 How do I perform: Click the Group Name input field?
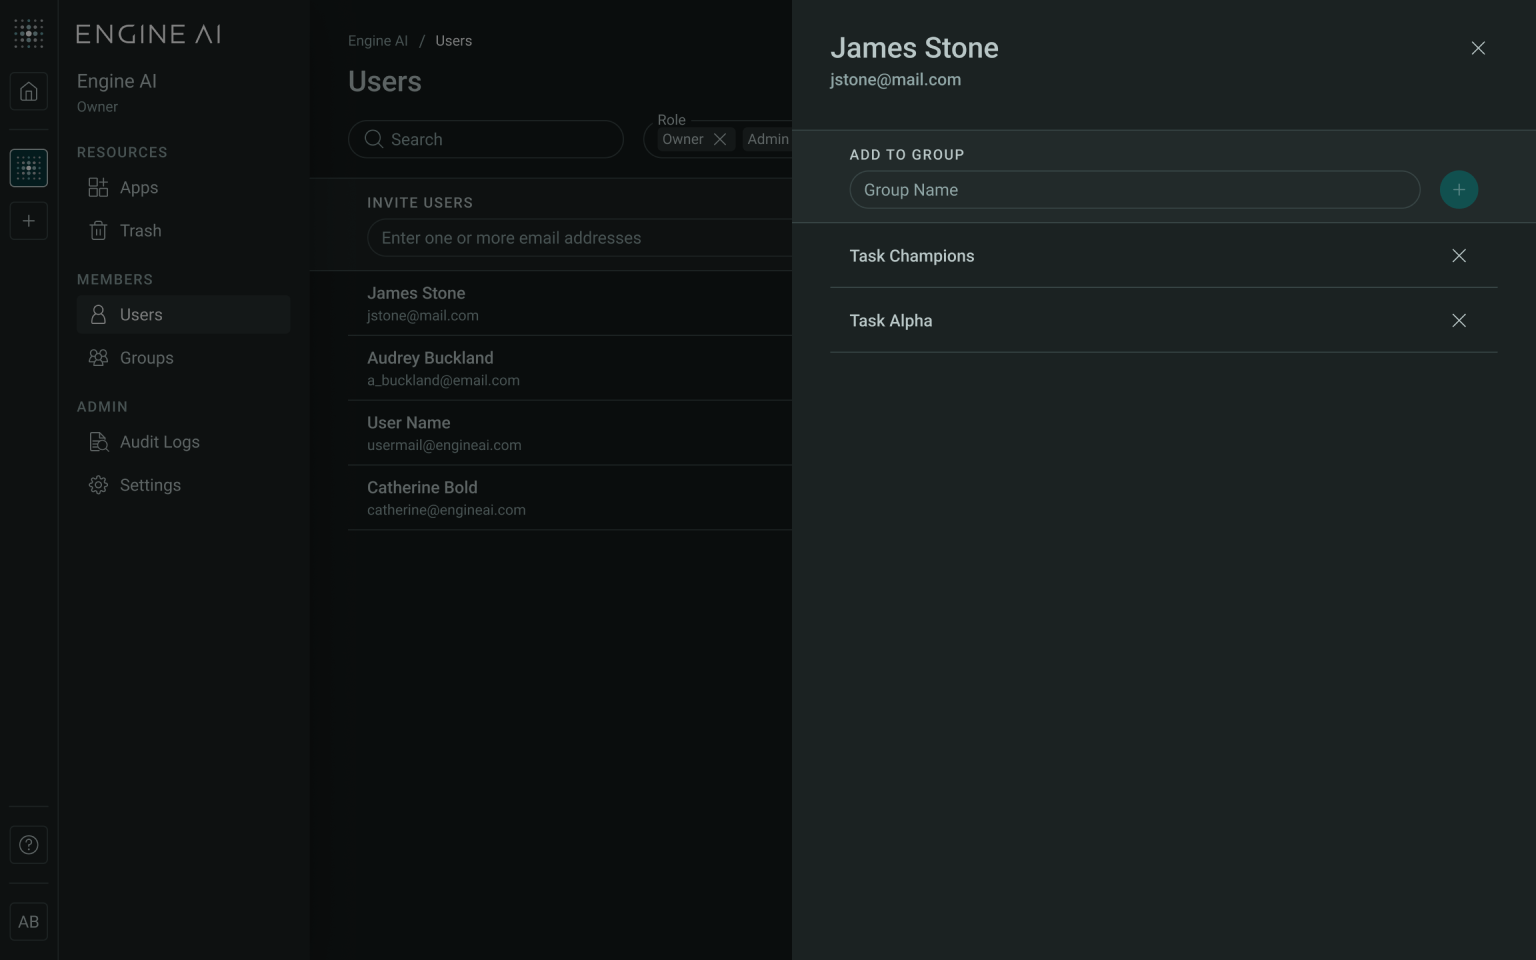pos(1135,190)
